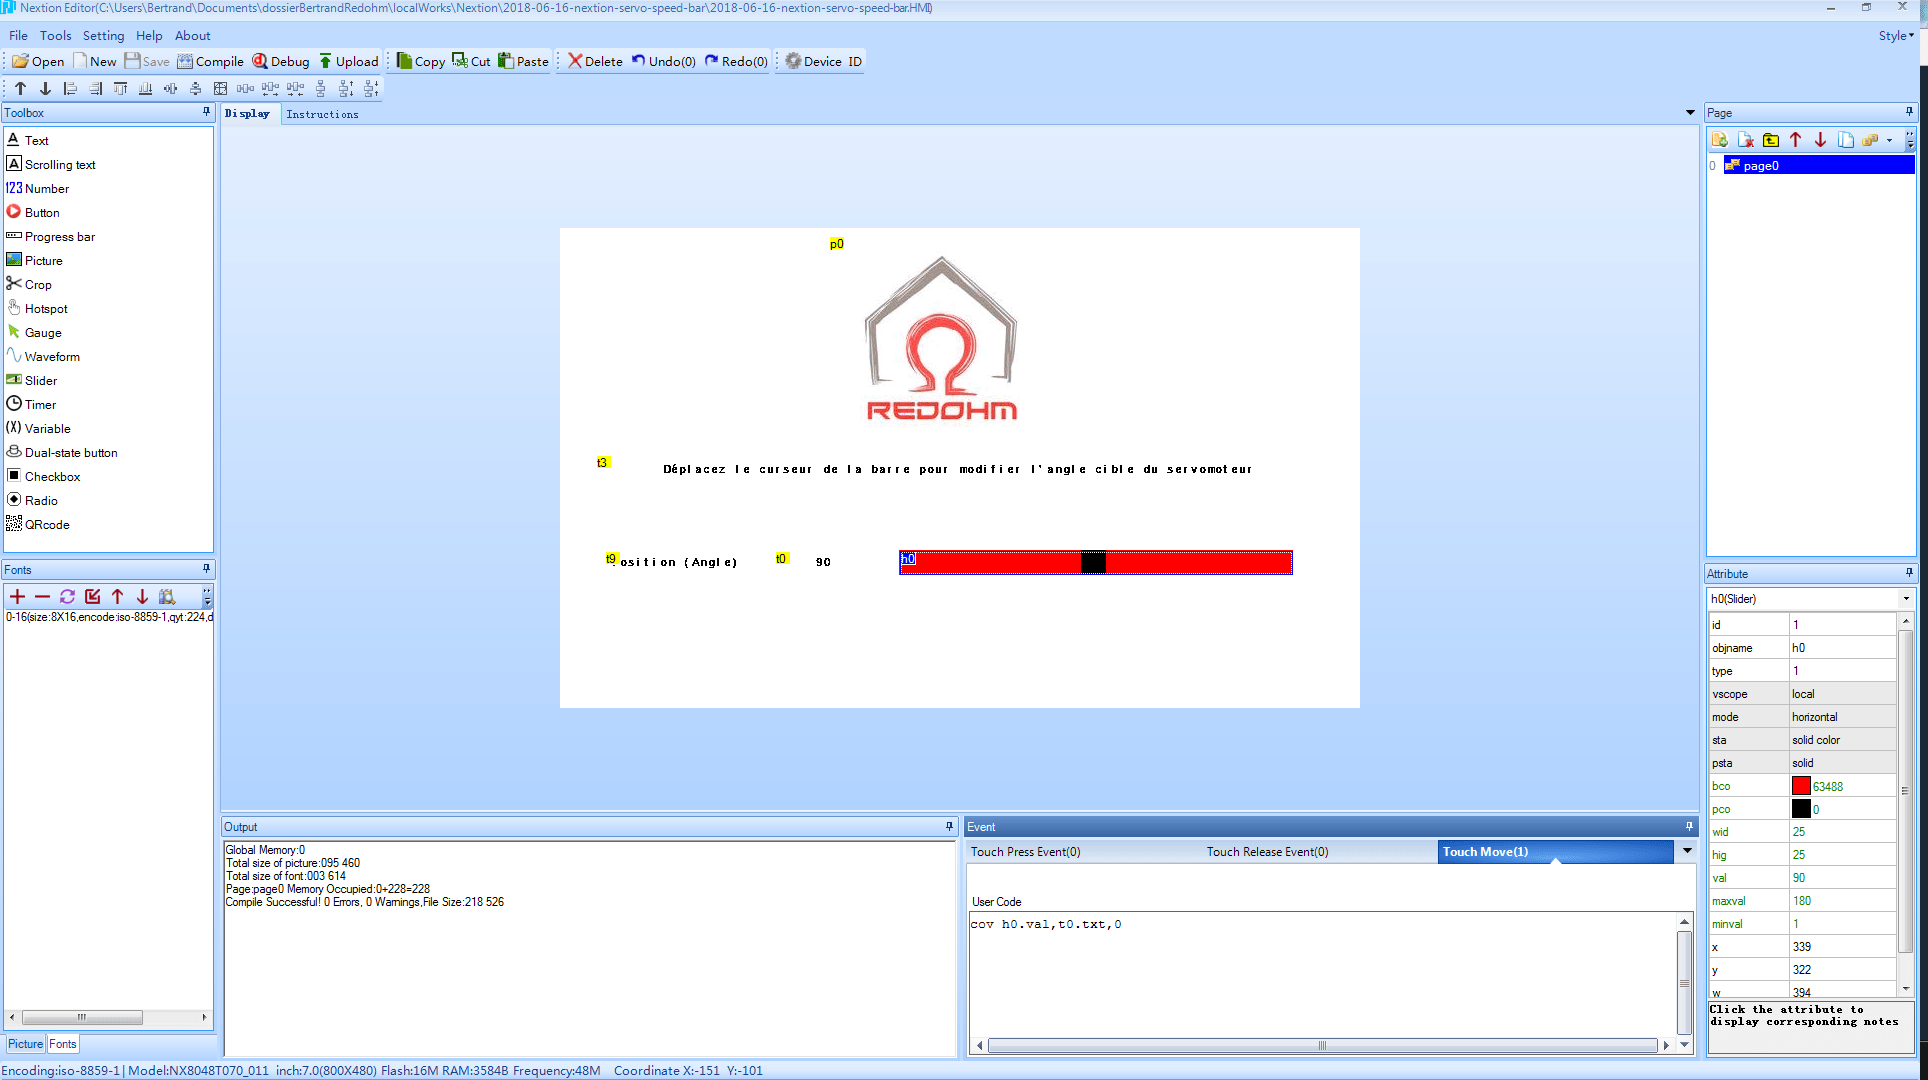This screenshot has width=1928, height=1080.
Task: Open the Setting menu
Action: pos(103,35)
